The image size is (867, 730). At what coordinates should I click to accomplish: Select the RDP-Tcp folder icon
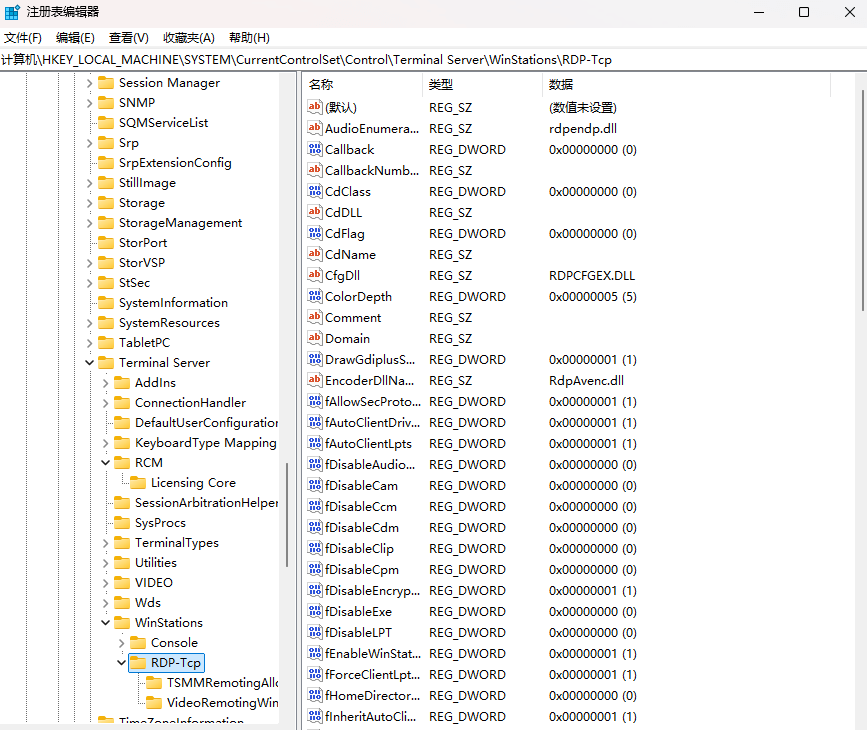138,663
